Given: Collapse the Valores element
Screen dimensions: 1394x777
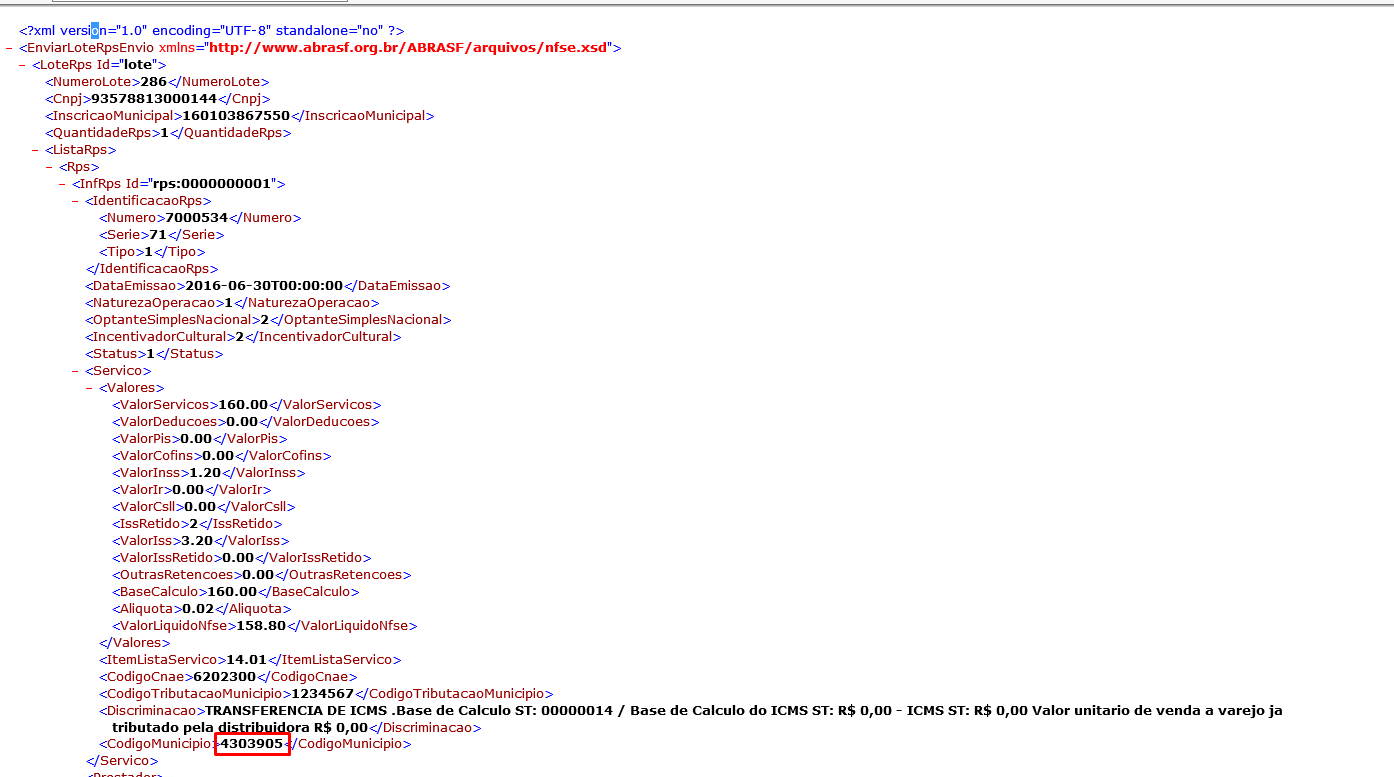Looking at the screenshot, I should point(89,388).
